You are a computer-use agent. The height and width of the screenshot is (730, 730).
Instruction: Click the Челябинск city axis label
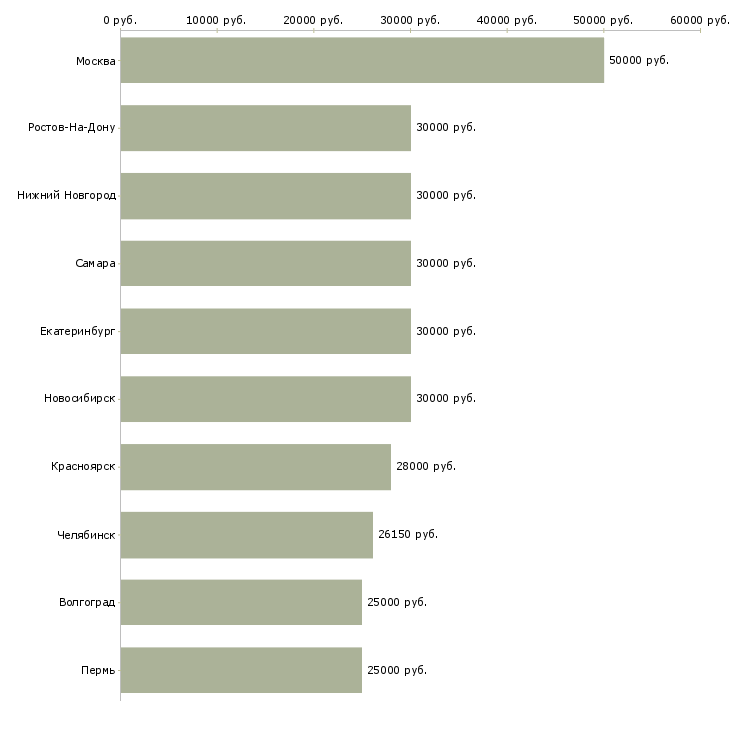(x=86, y=535)
